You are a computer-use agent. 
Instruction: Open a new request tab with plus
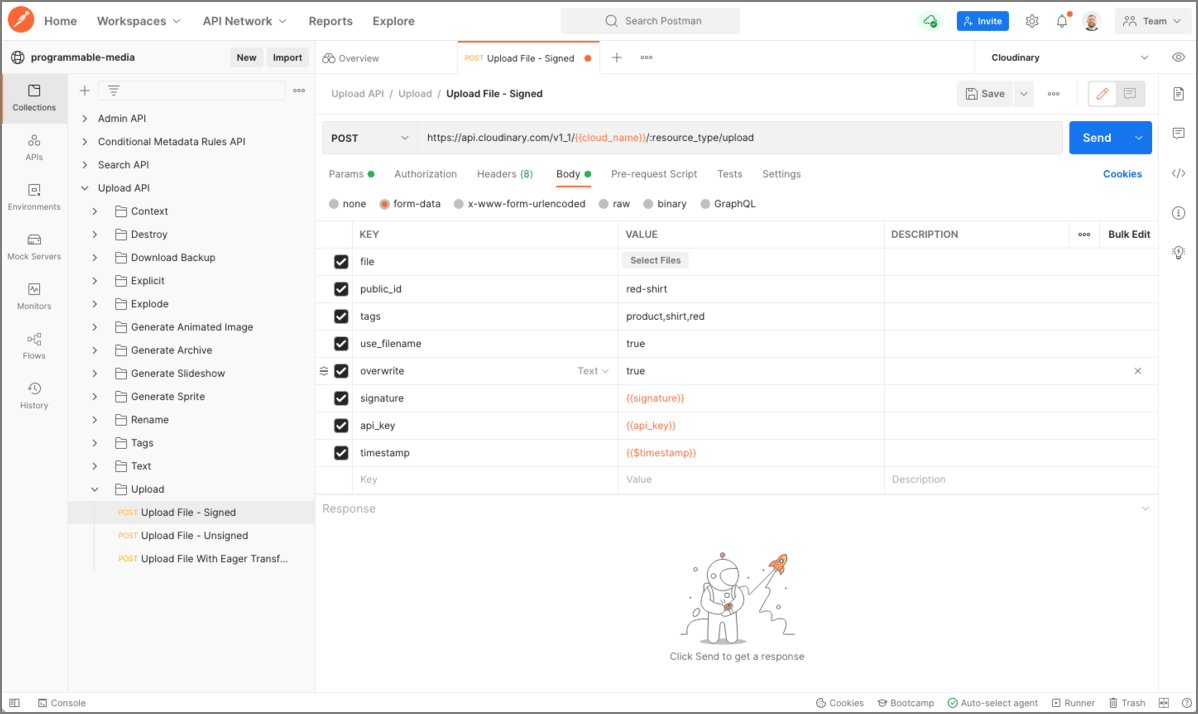617,57
